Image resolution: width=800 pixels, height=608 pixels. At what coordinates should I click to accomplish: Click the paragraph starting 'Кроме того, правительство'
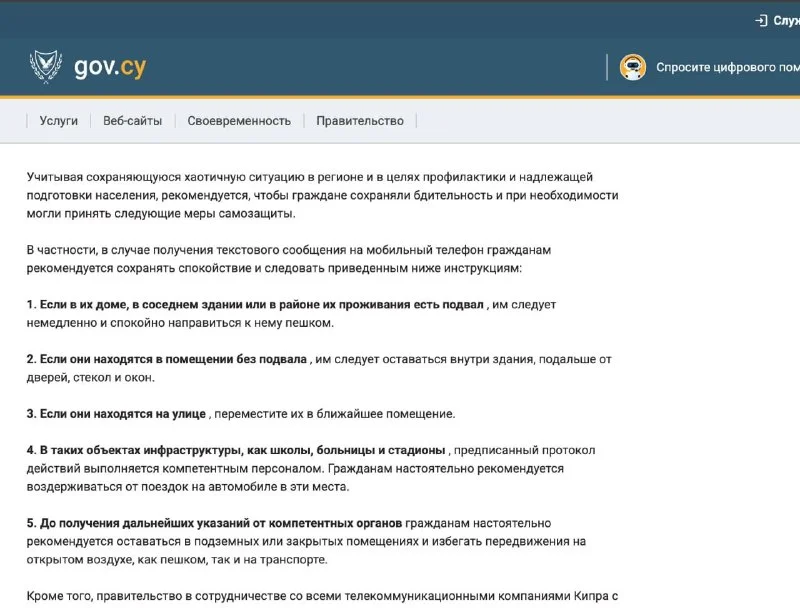click(x=318, y=596)
